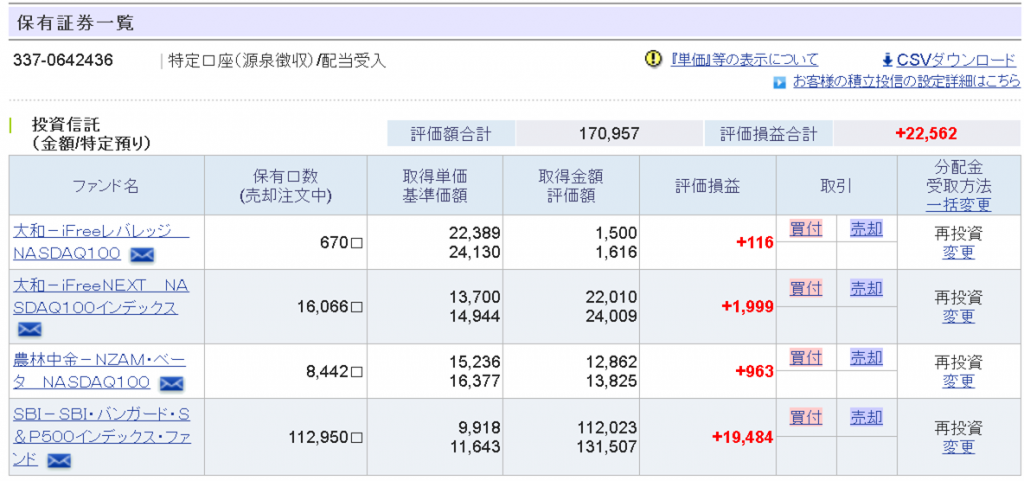The image size is (1024, 481).
Task: Click mail icon beside NZAM・ベータ NASDAQ100
Action: pos(172,383)
